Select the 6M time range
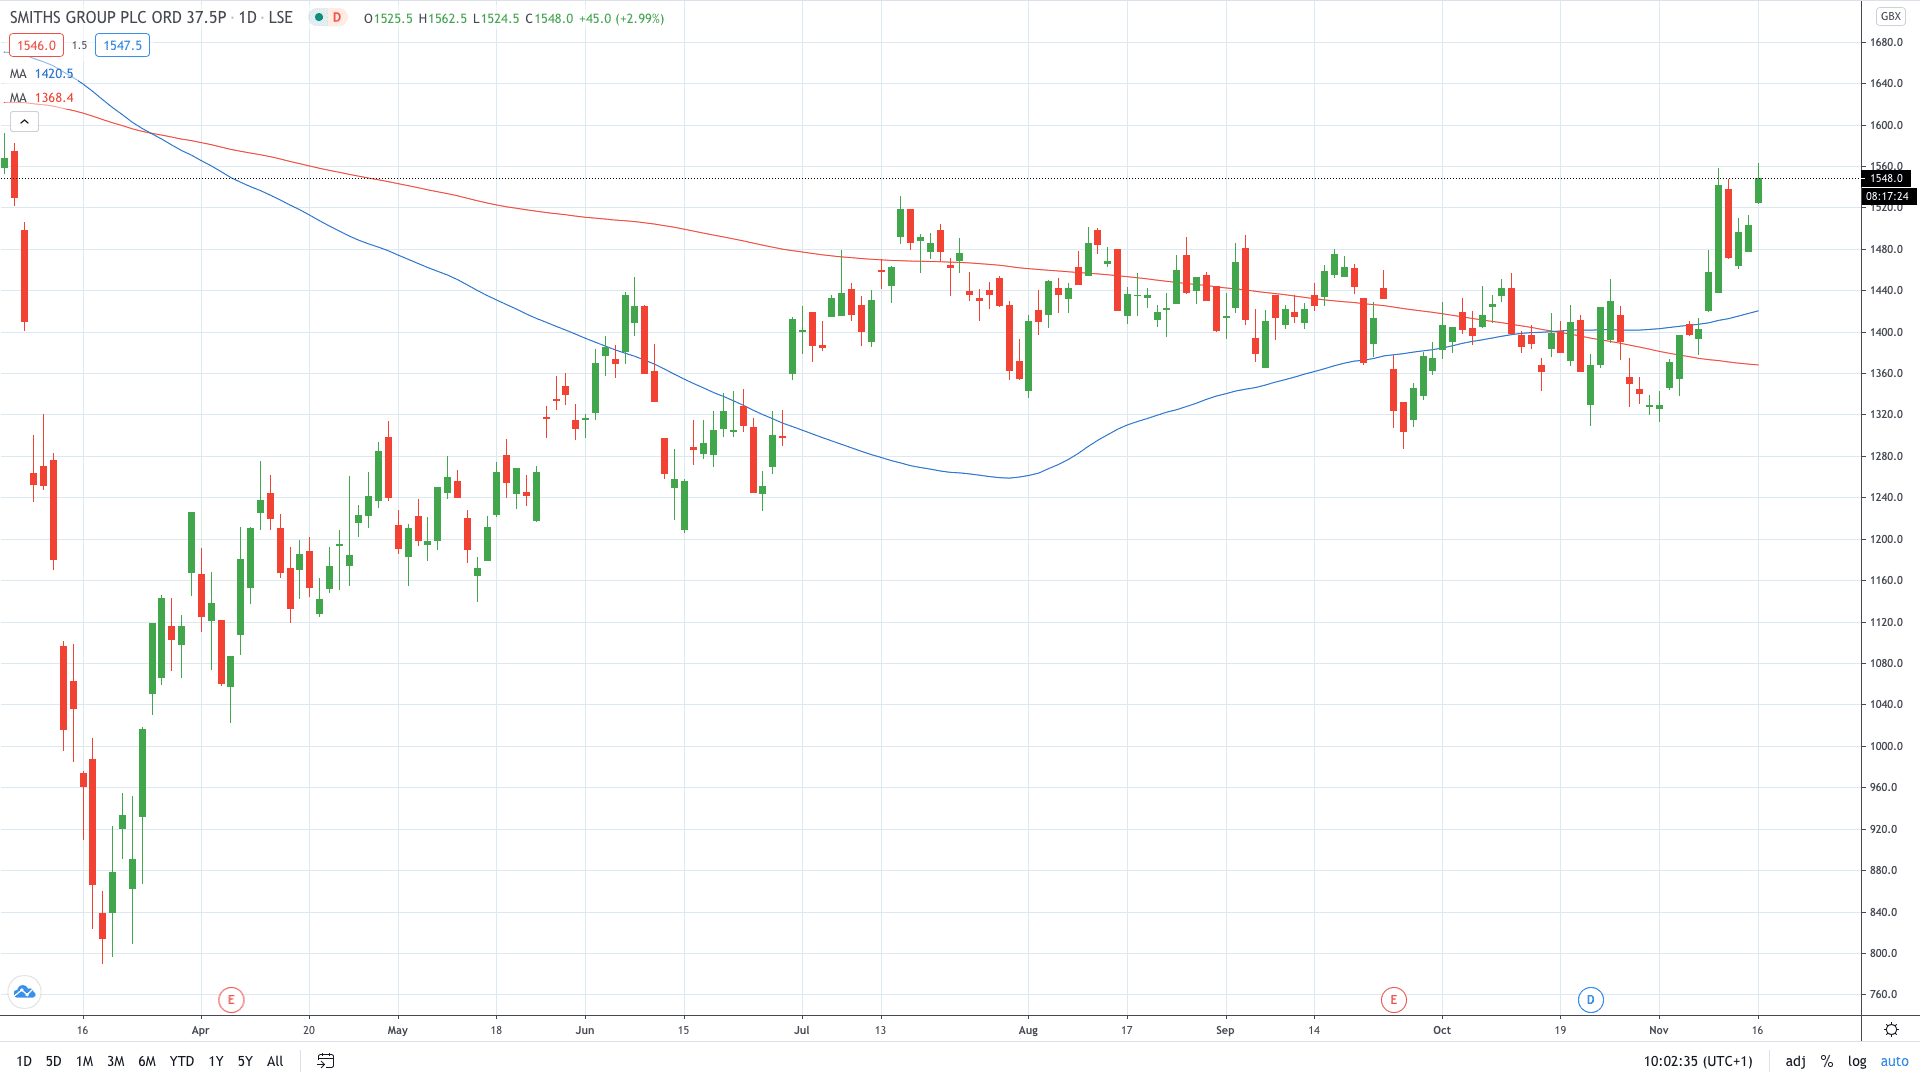1920x1080 pixels. pyautogui.click(x=147, y=1061)
